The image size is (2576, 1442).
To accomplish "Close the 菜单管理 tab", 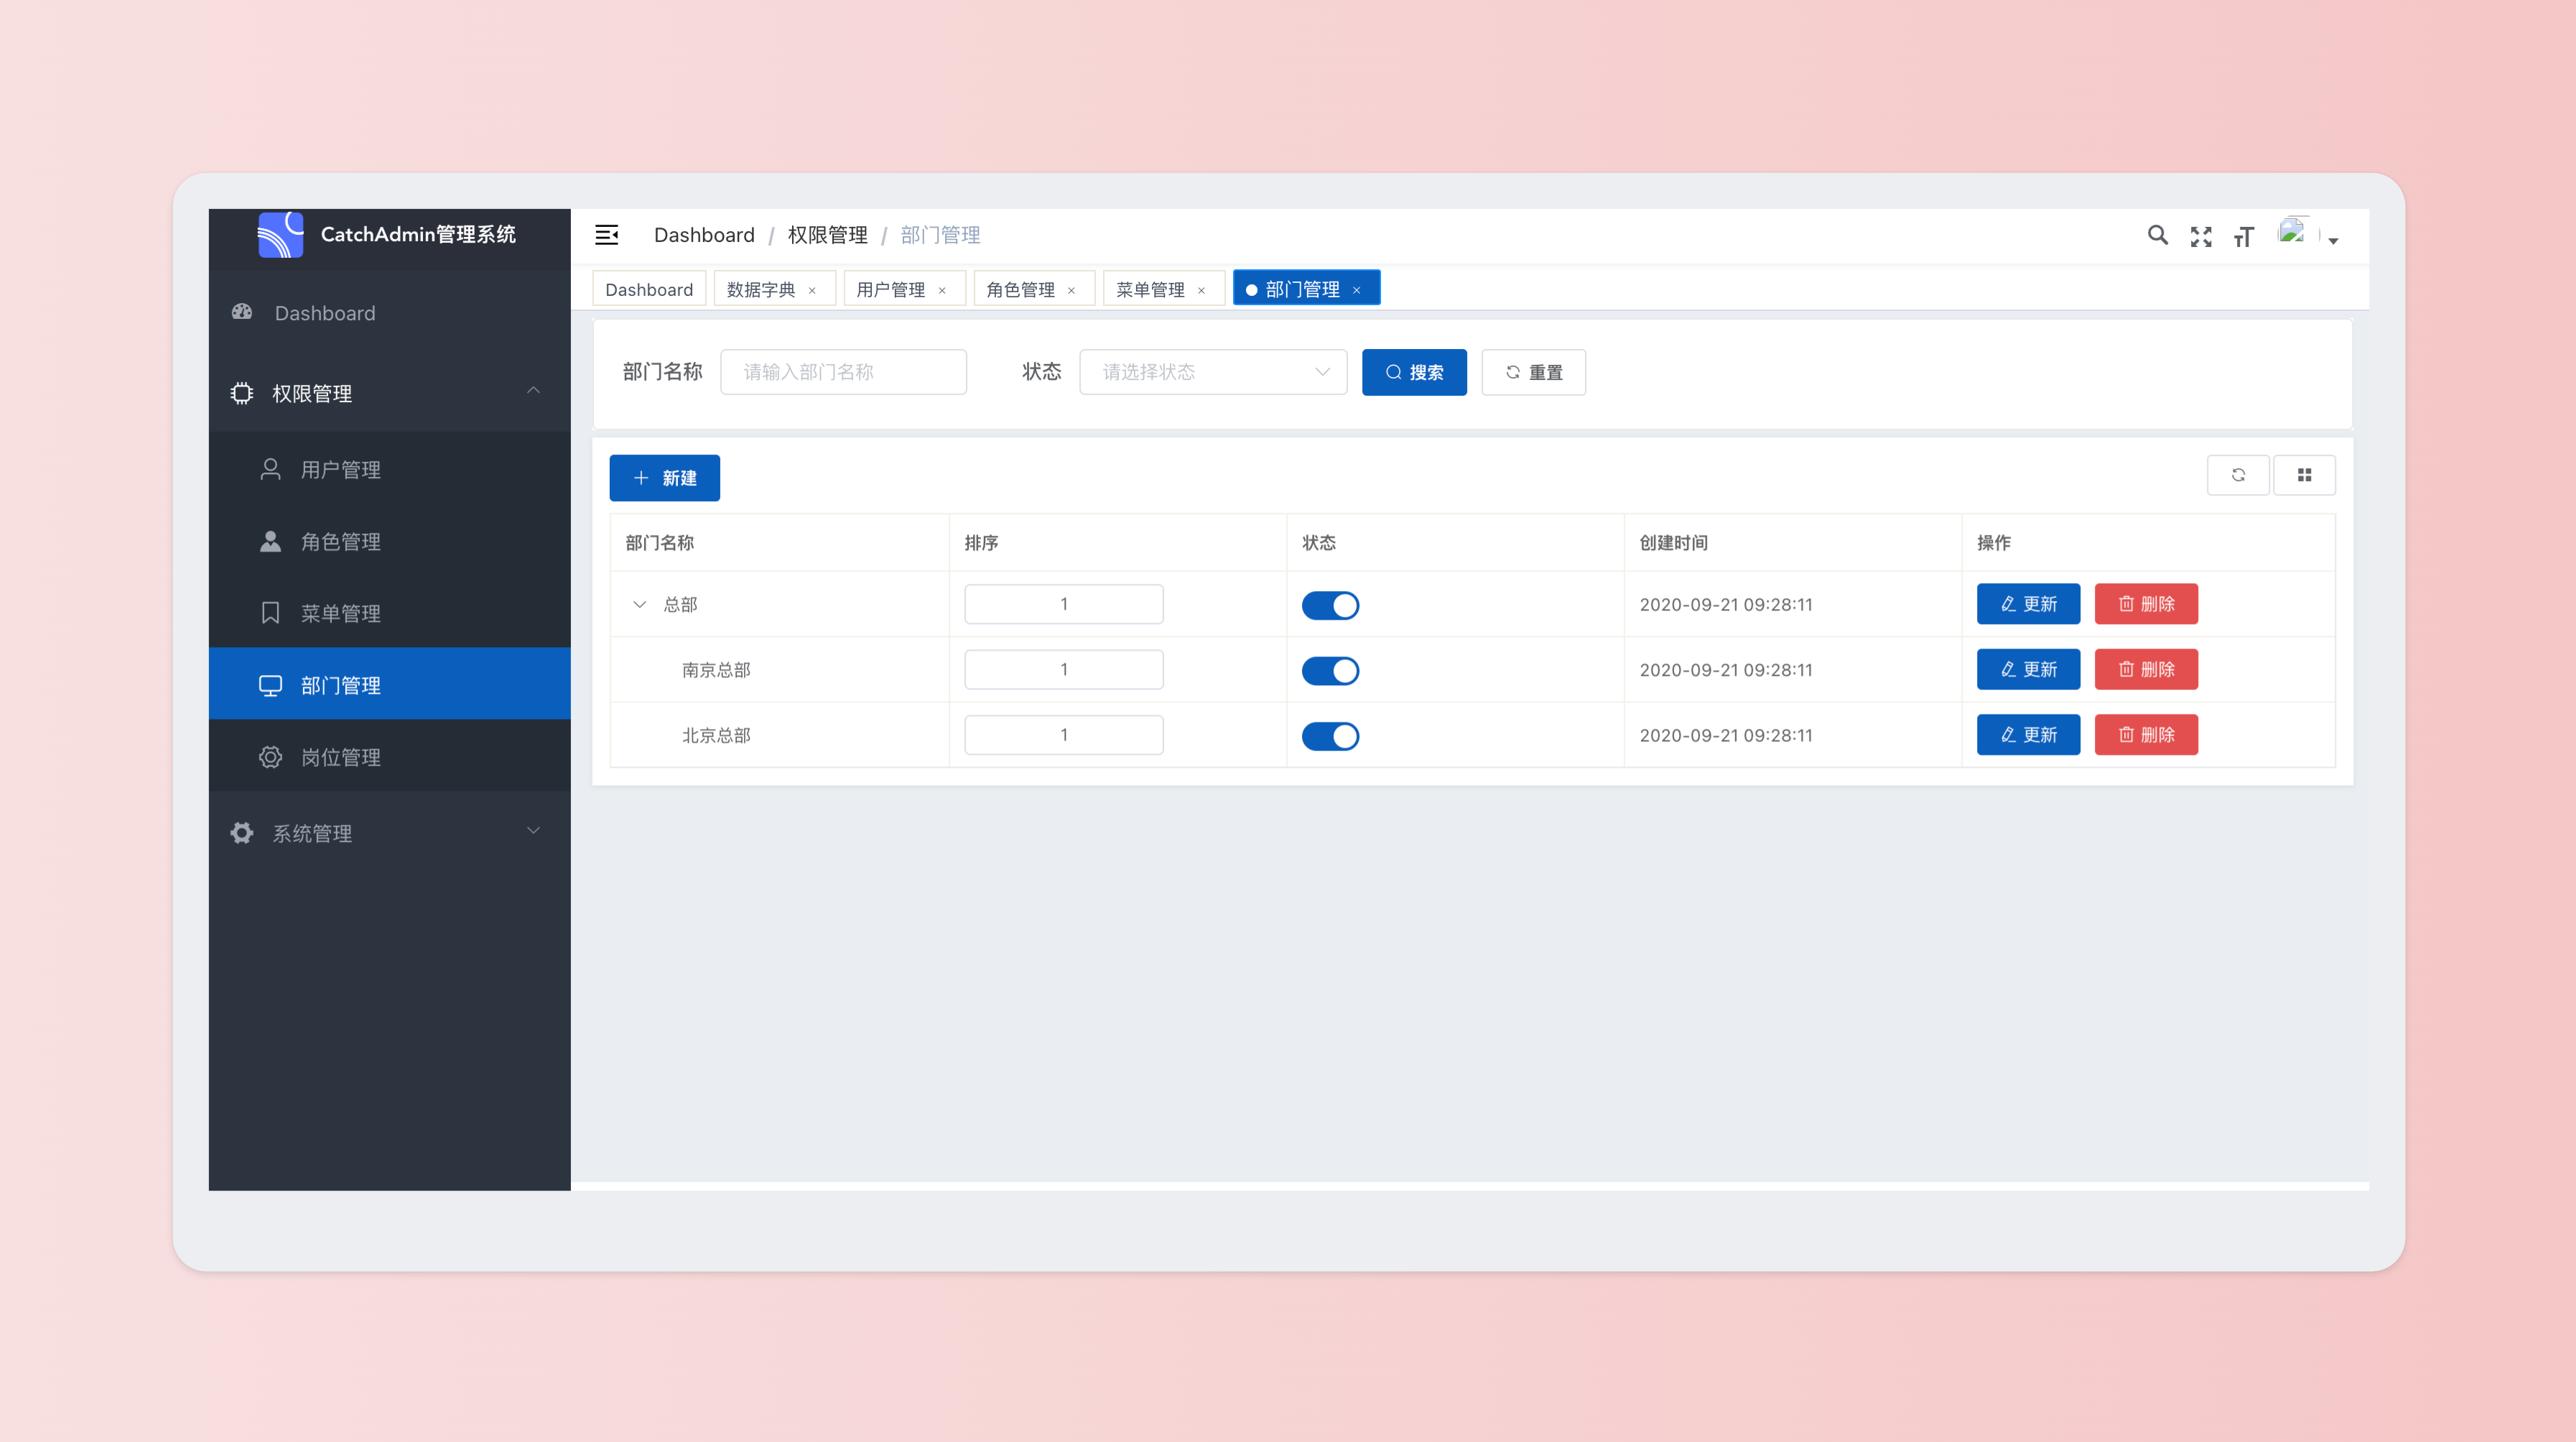I will coord(1201,291).
